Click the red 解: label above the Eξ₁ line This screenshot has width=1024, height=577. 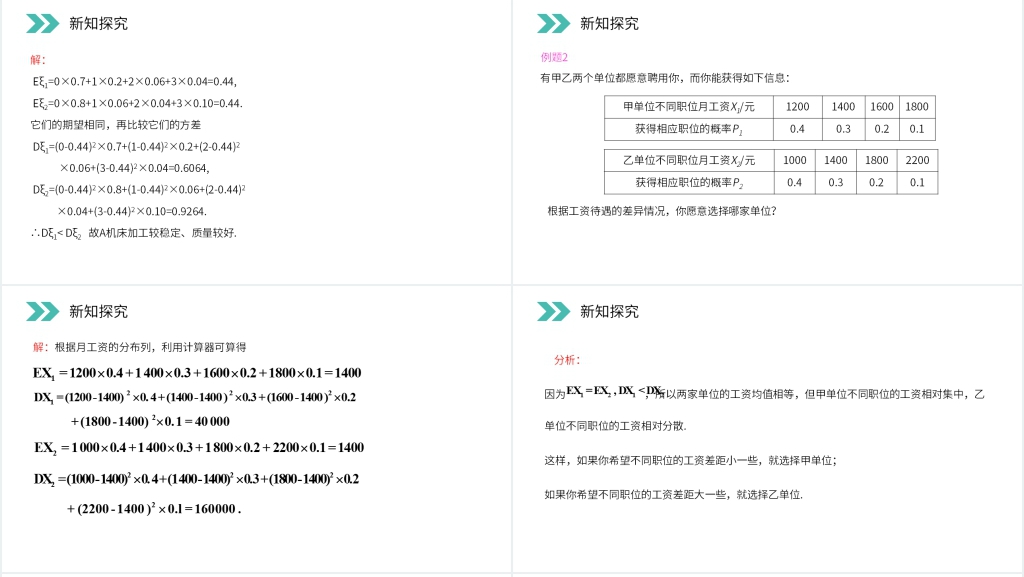click(x=38, y=60)
